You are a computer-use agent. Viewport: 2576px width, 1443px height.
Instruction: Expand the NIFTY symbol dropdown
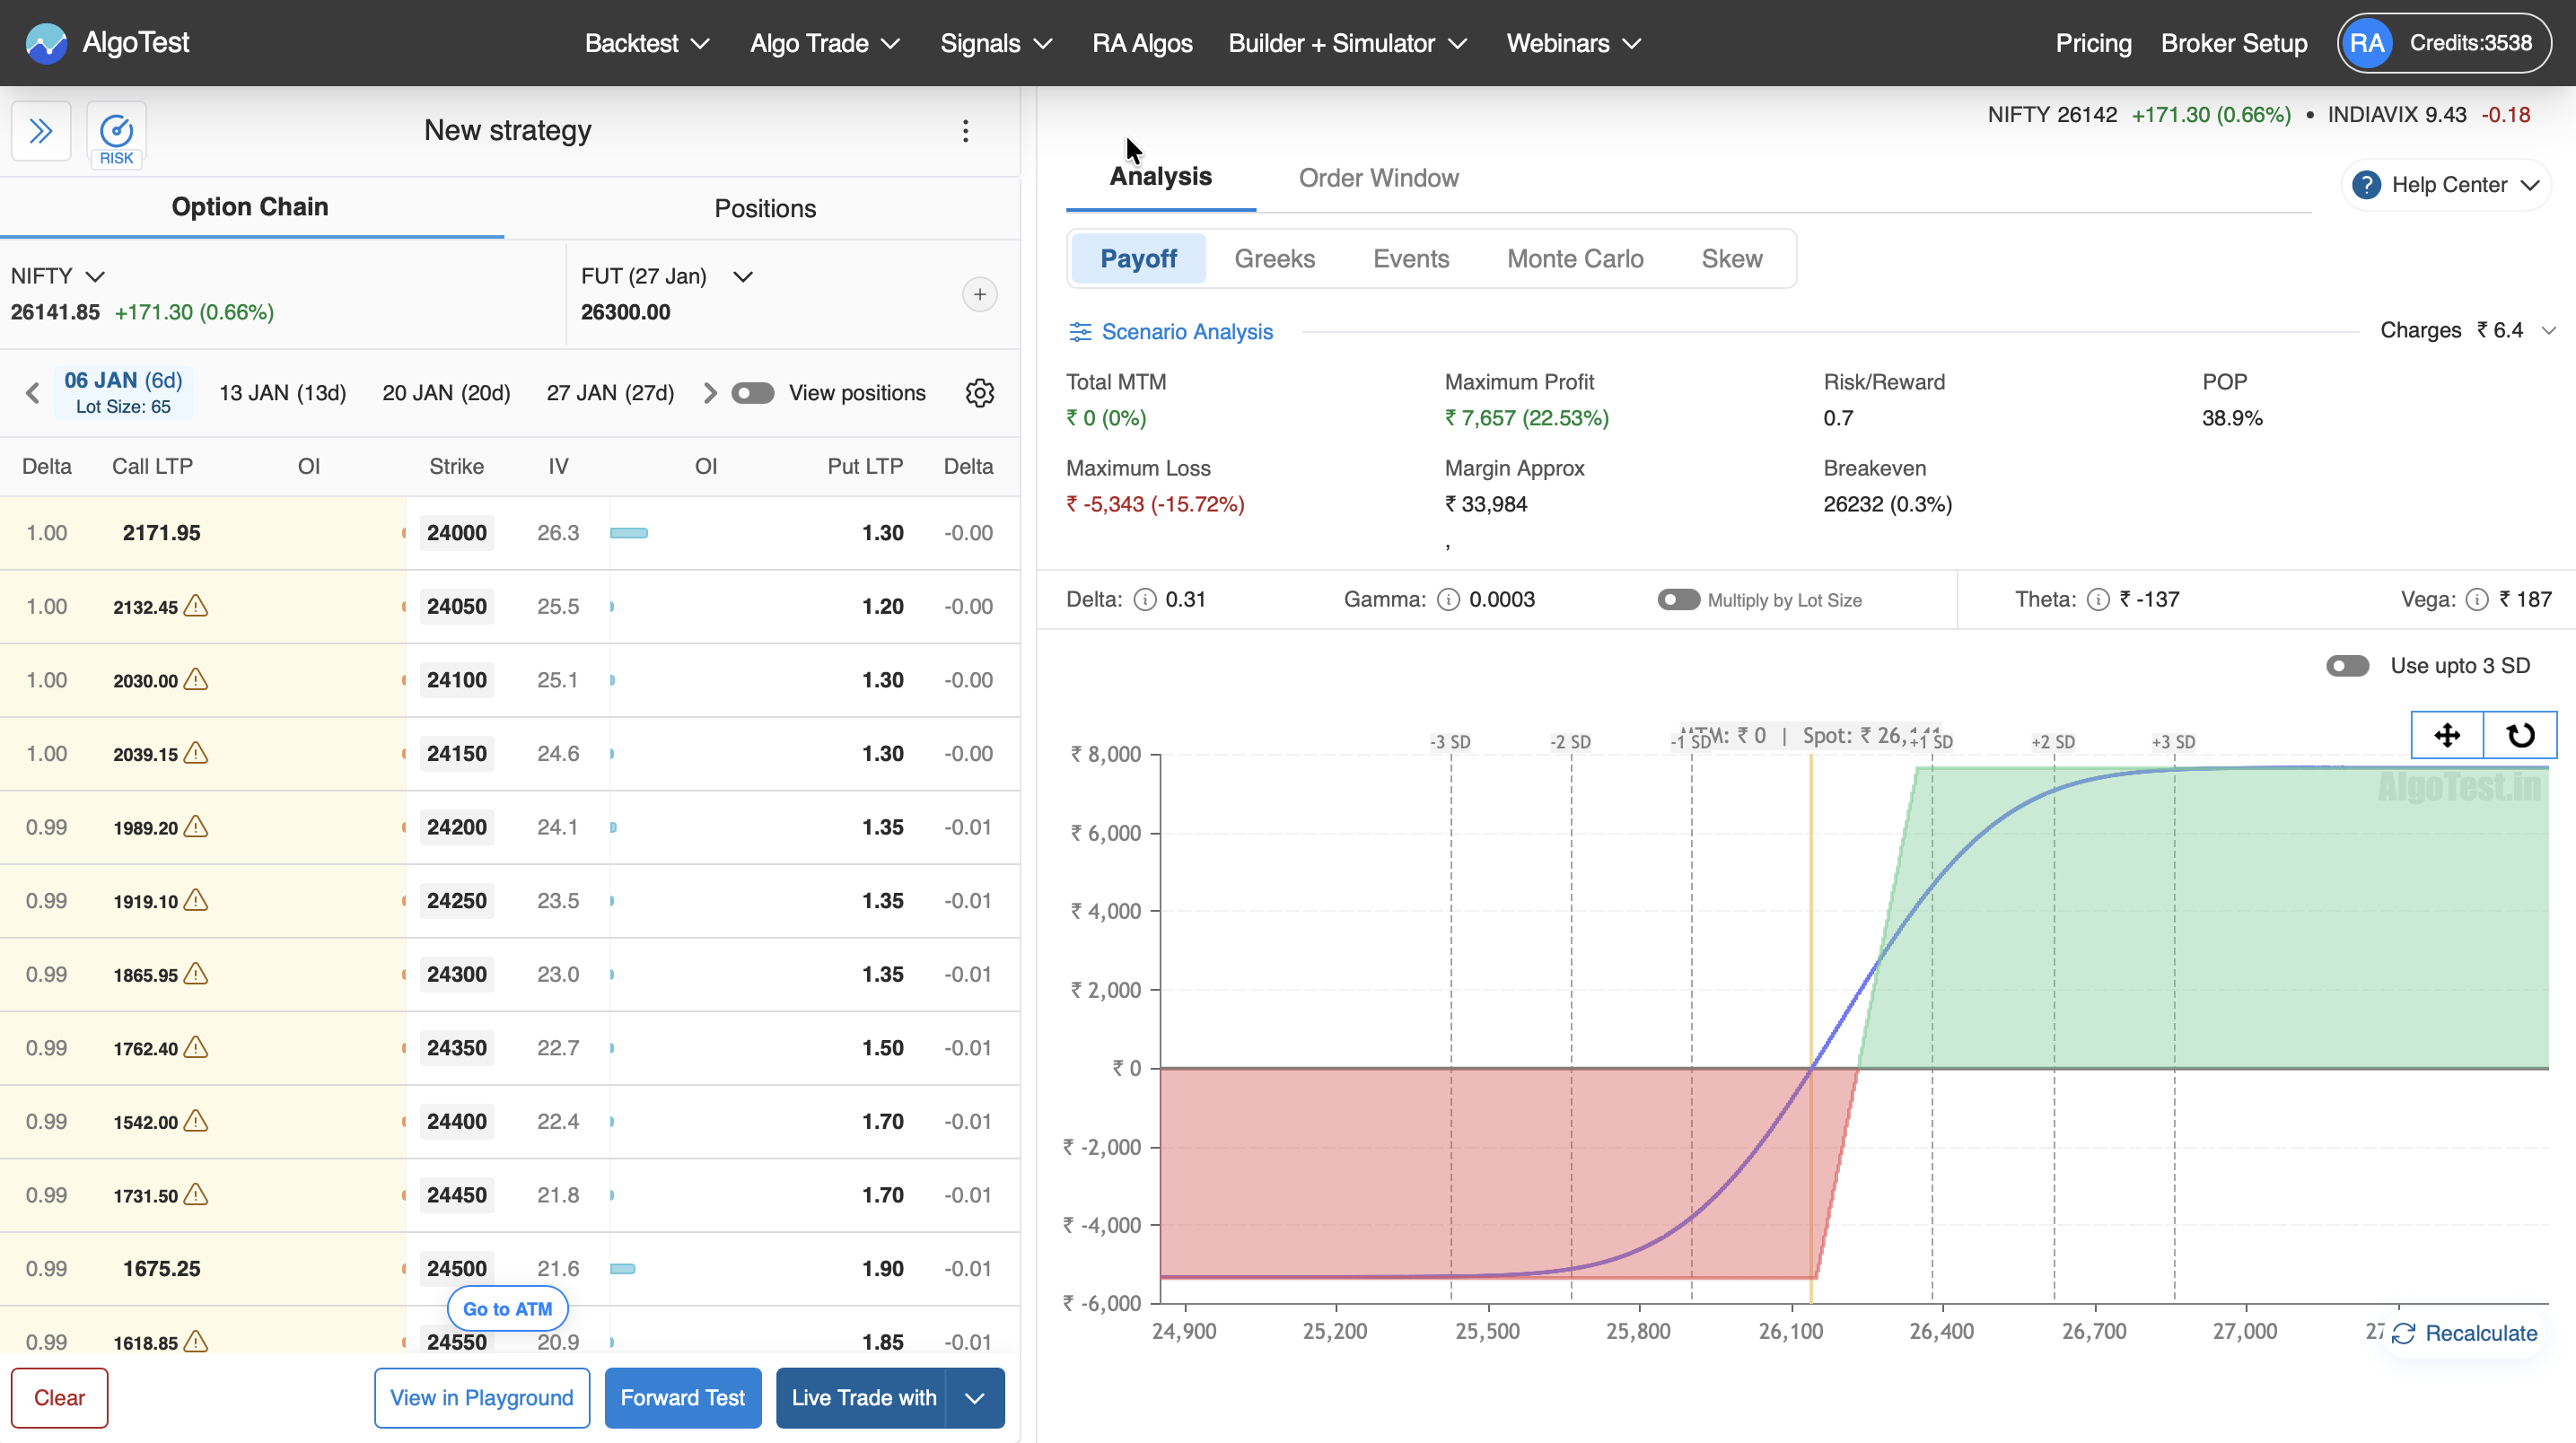[x=95, y=276]
